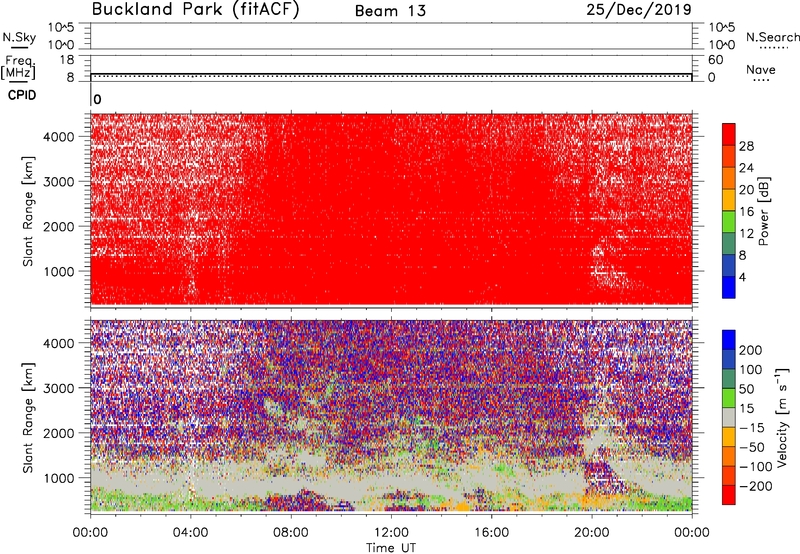
Task: Click the '08:00' time axis tick label
Action: click(291, 533)
